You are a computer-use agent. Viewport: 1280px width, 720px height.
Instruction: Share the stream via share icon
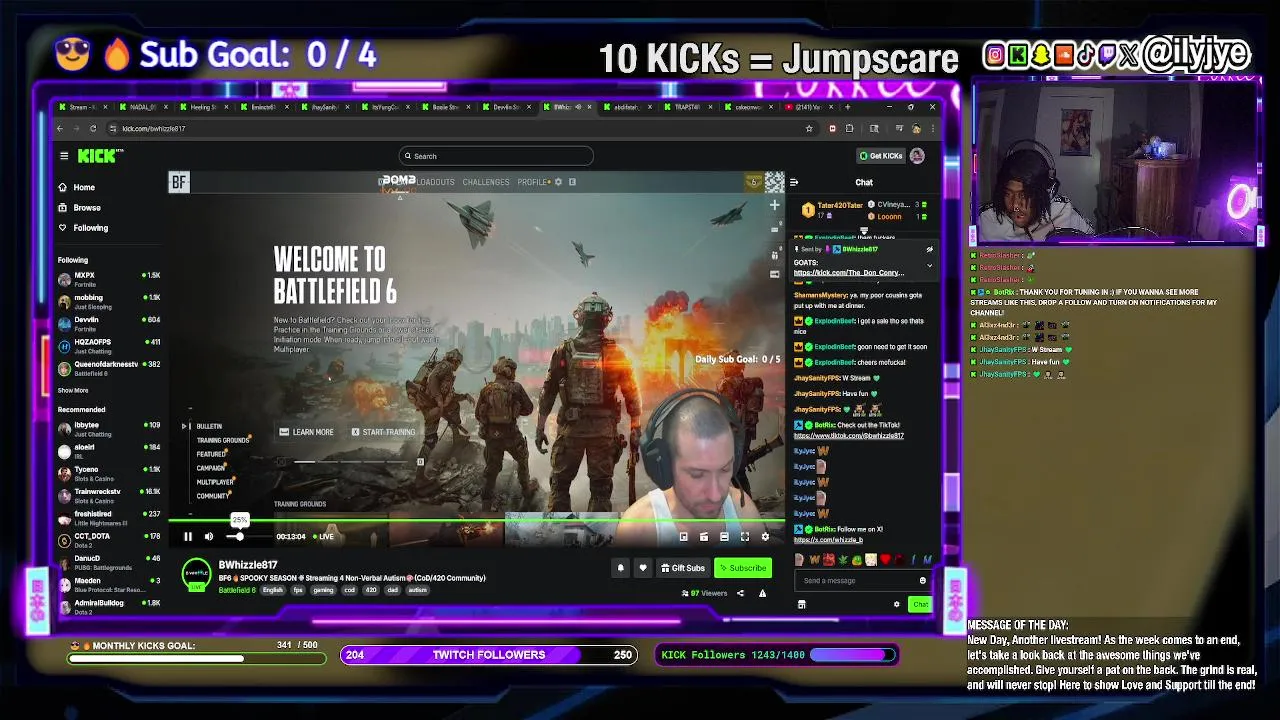point(740,593)
